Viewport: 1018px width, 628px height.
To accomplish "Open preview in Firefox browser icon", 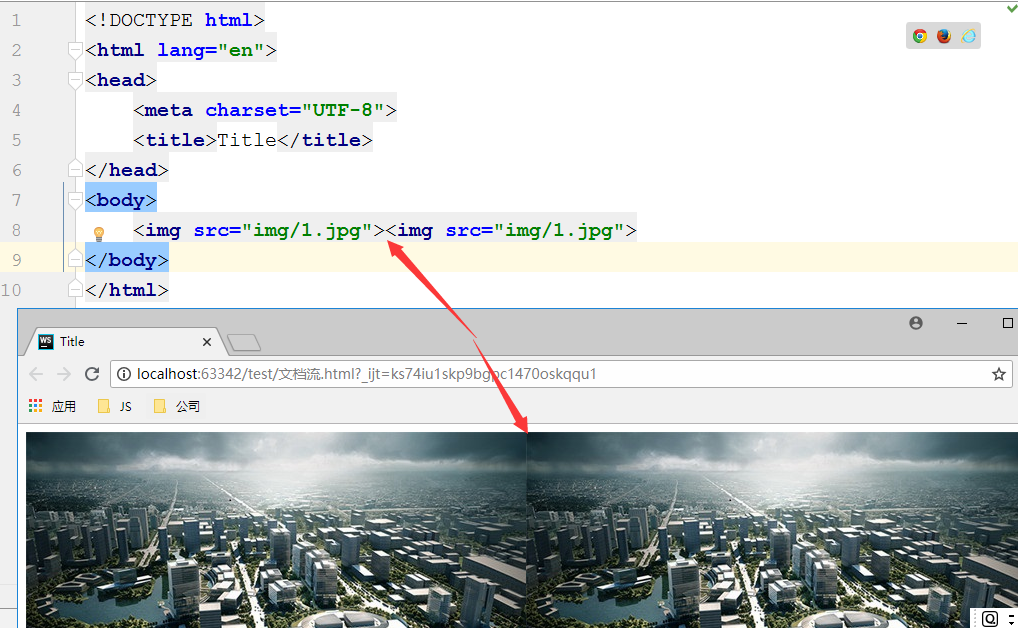I will pyautogui.click(x=944, y=36).
